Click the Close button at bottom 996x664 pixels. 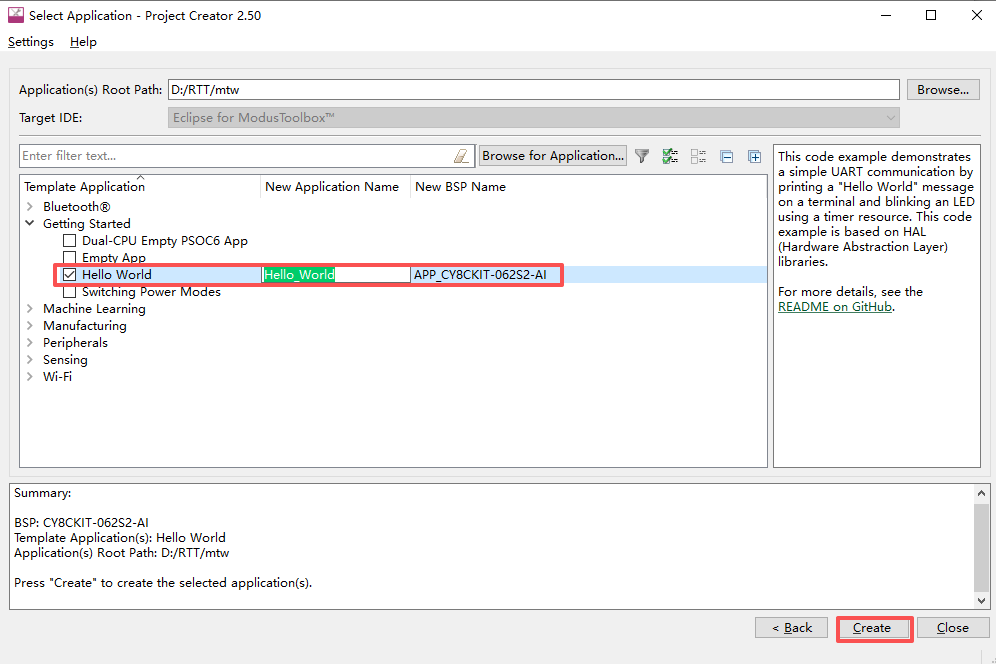tap(953, 628)
